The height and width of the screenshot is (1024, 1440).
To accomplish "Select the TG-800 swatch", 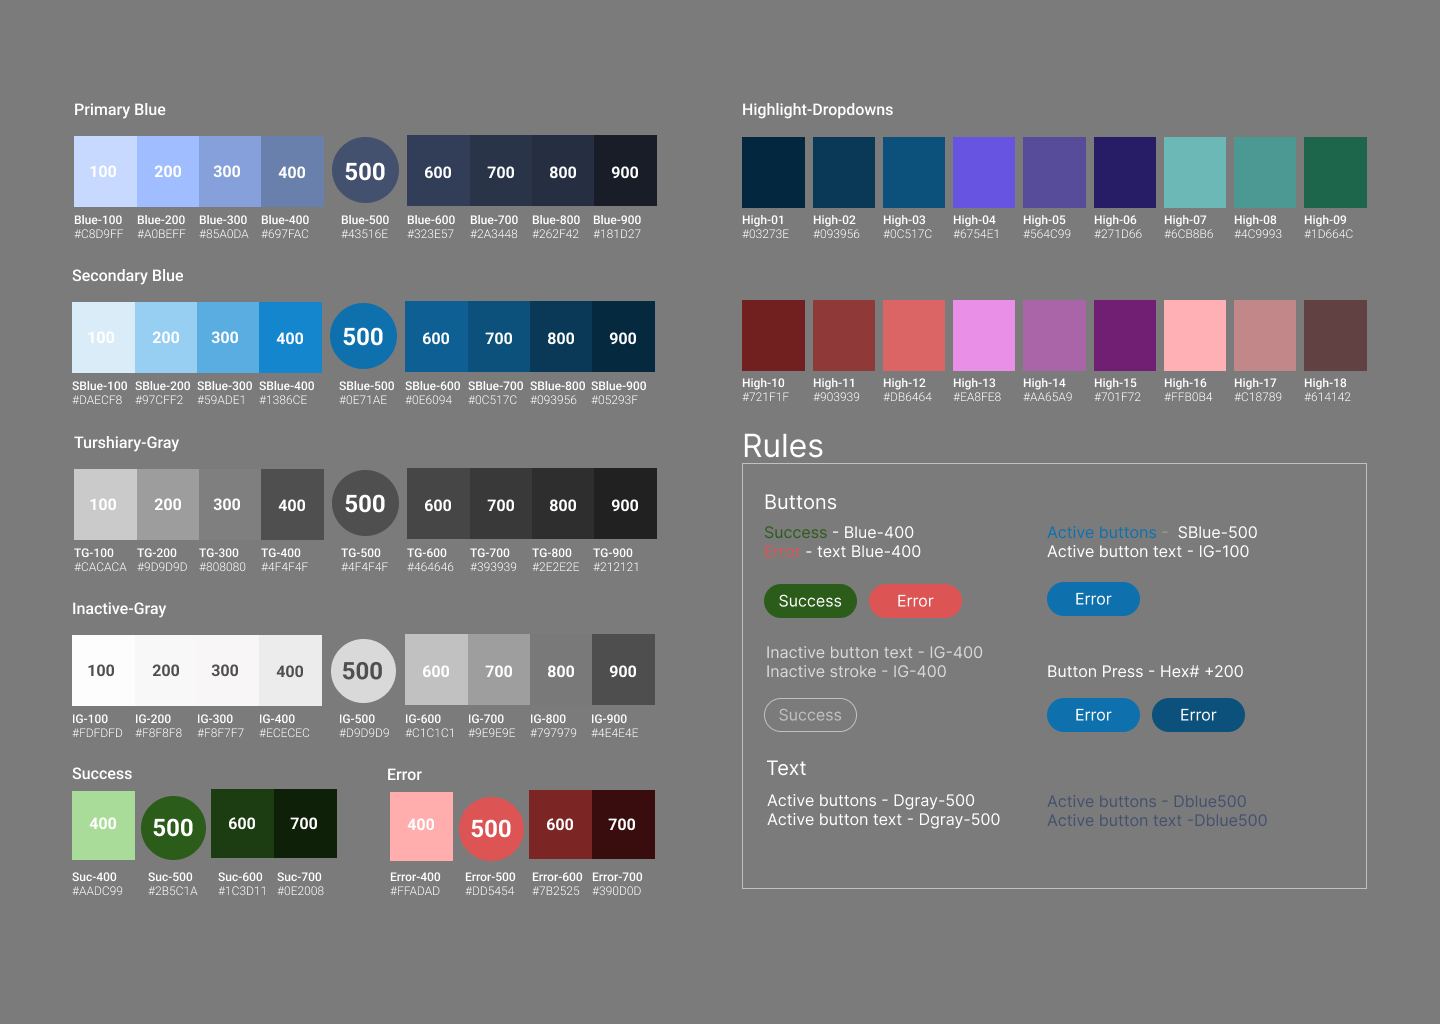I will pyautogui.click(x=563, y=504).
